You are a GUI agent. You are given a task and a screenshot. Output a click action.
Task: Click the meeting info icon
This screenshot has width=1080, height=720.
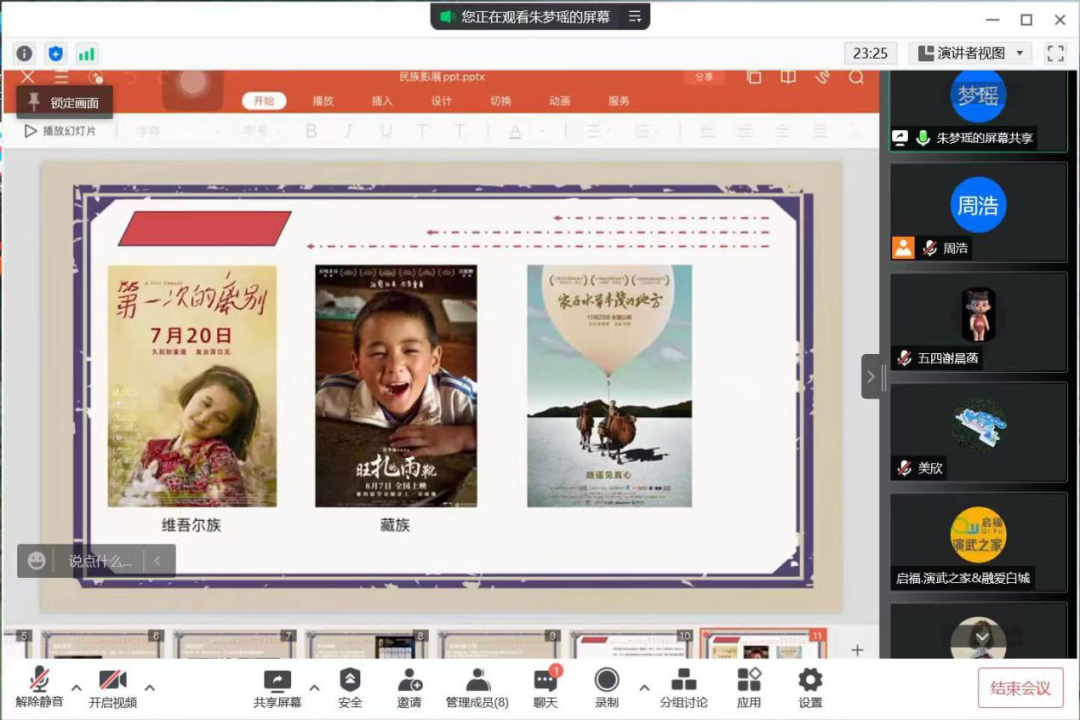tap(24, 54)
